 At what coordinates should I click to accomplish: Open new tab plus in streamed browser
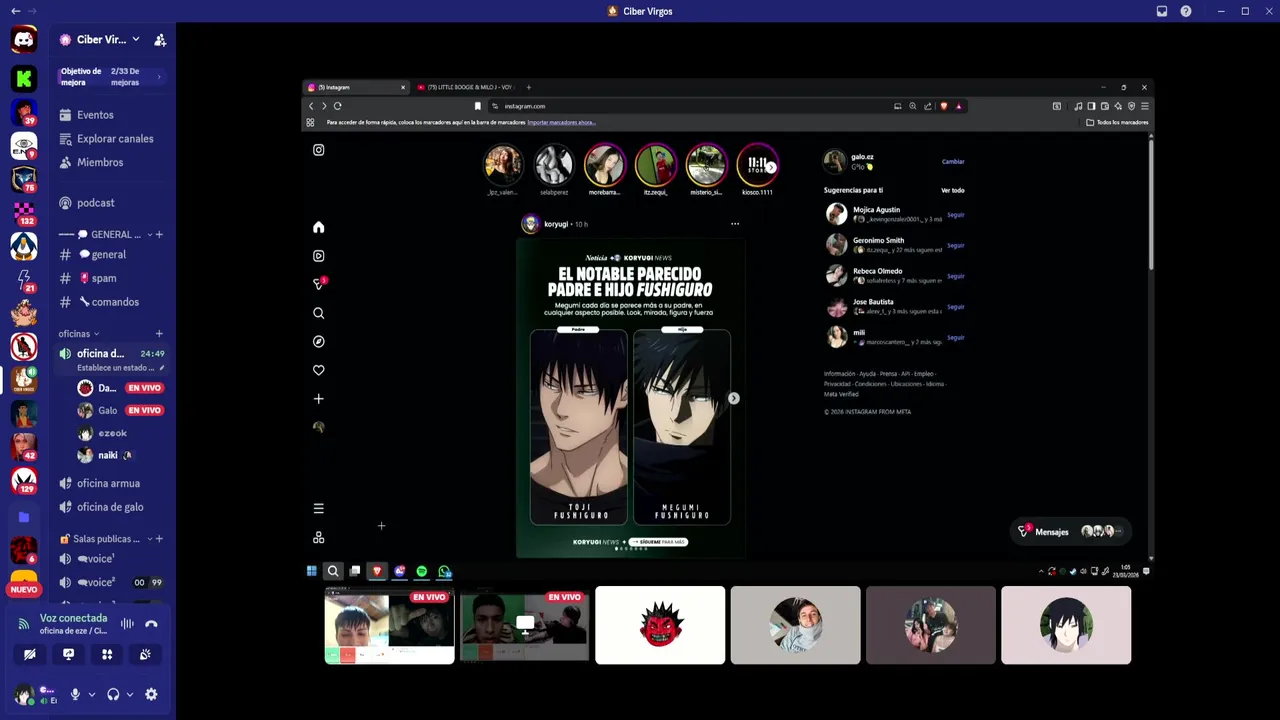(529, 87)
